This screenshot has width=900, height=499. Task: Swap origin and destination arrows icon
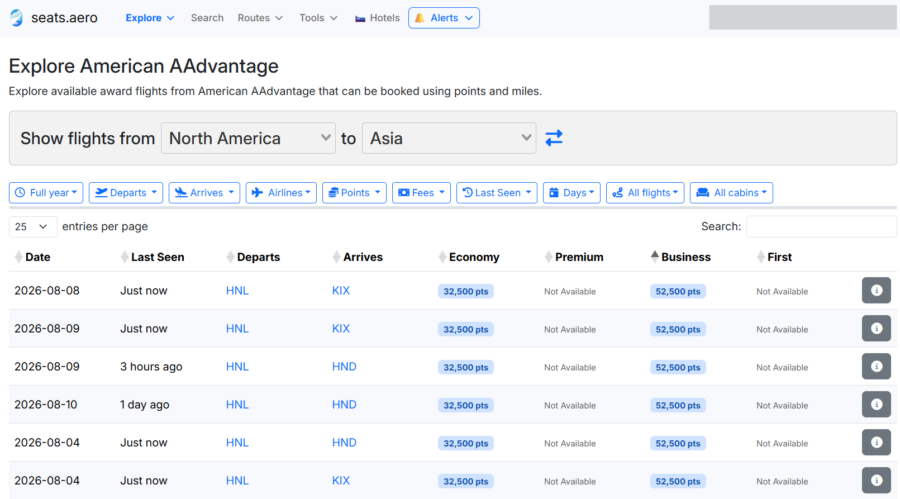click(554, 138)
